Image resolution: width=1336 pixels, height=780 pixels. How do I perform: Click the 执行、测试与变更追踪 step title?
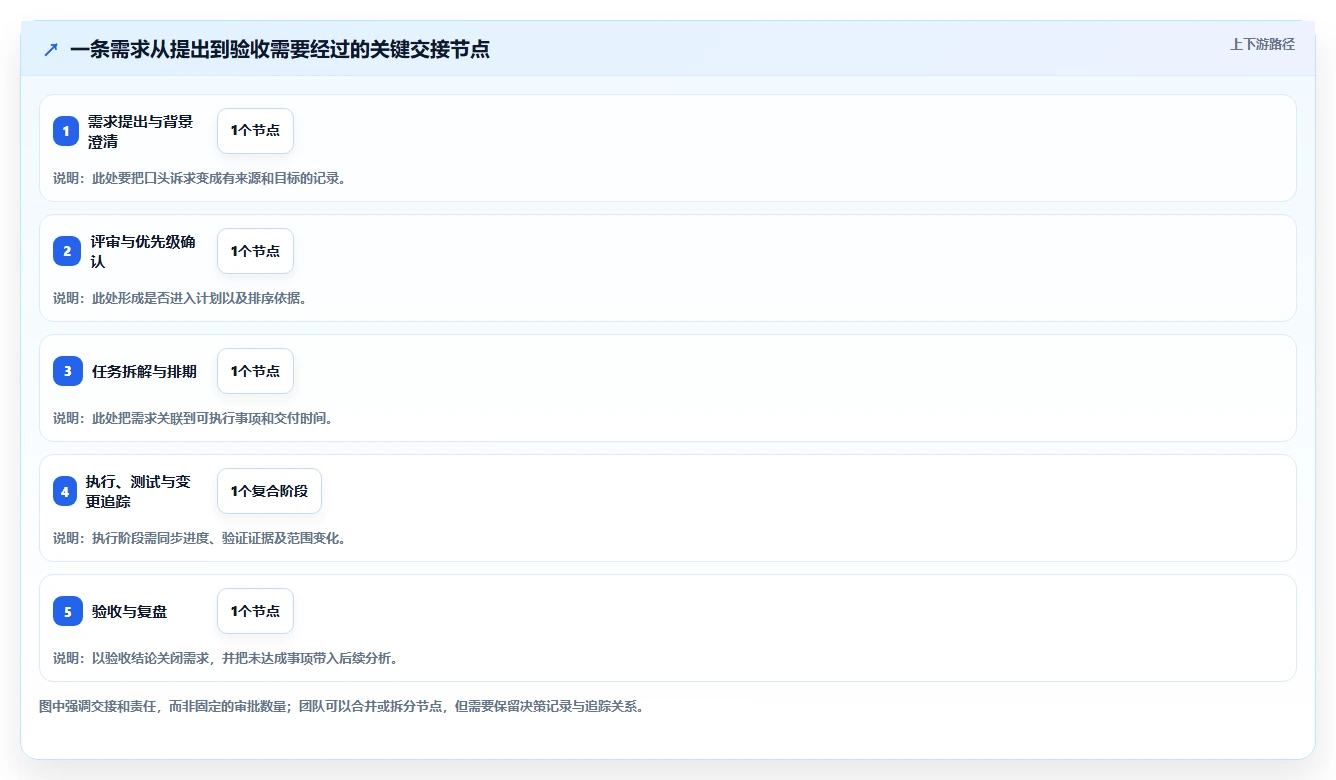pyautogui.click(x=138, y=491)
